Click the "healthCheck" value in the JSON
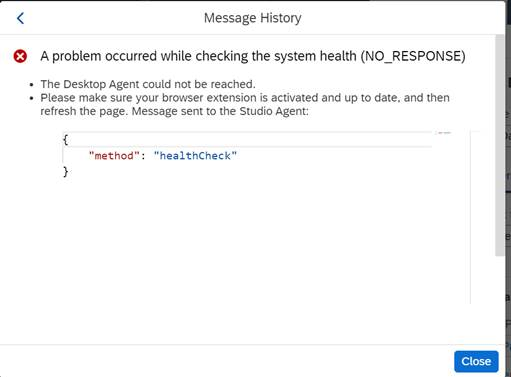The width and height of the screenshot is (511, 377). [195, 156]
